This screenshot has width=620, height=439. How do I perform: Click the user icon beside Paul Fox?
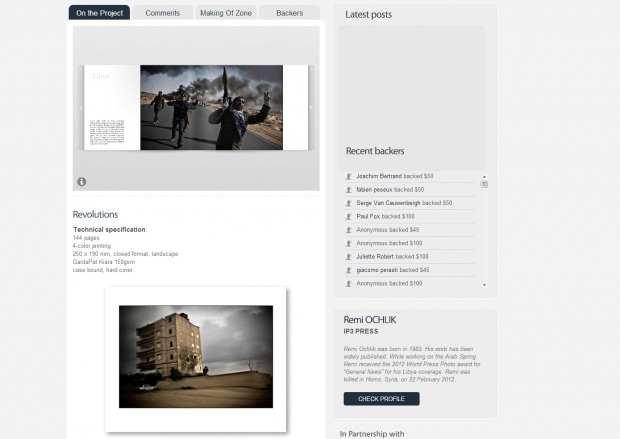348,216
